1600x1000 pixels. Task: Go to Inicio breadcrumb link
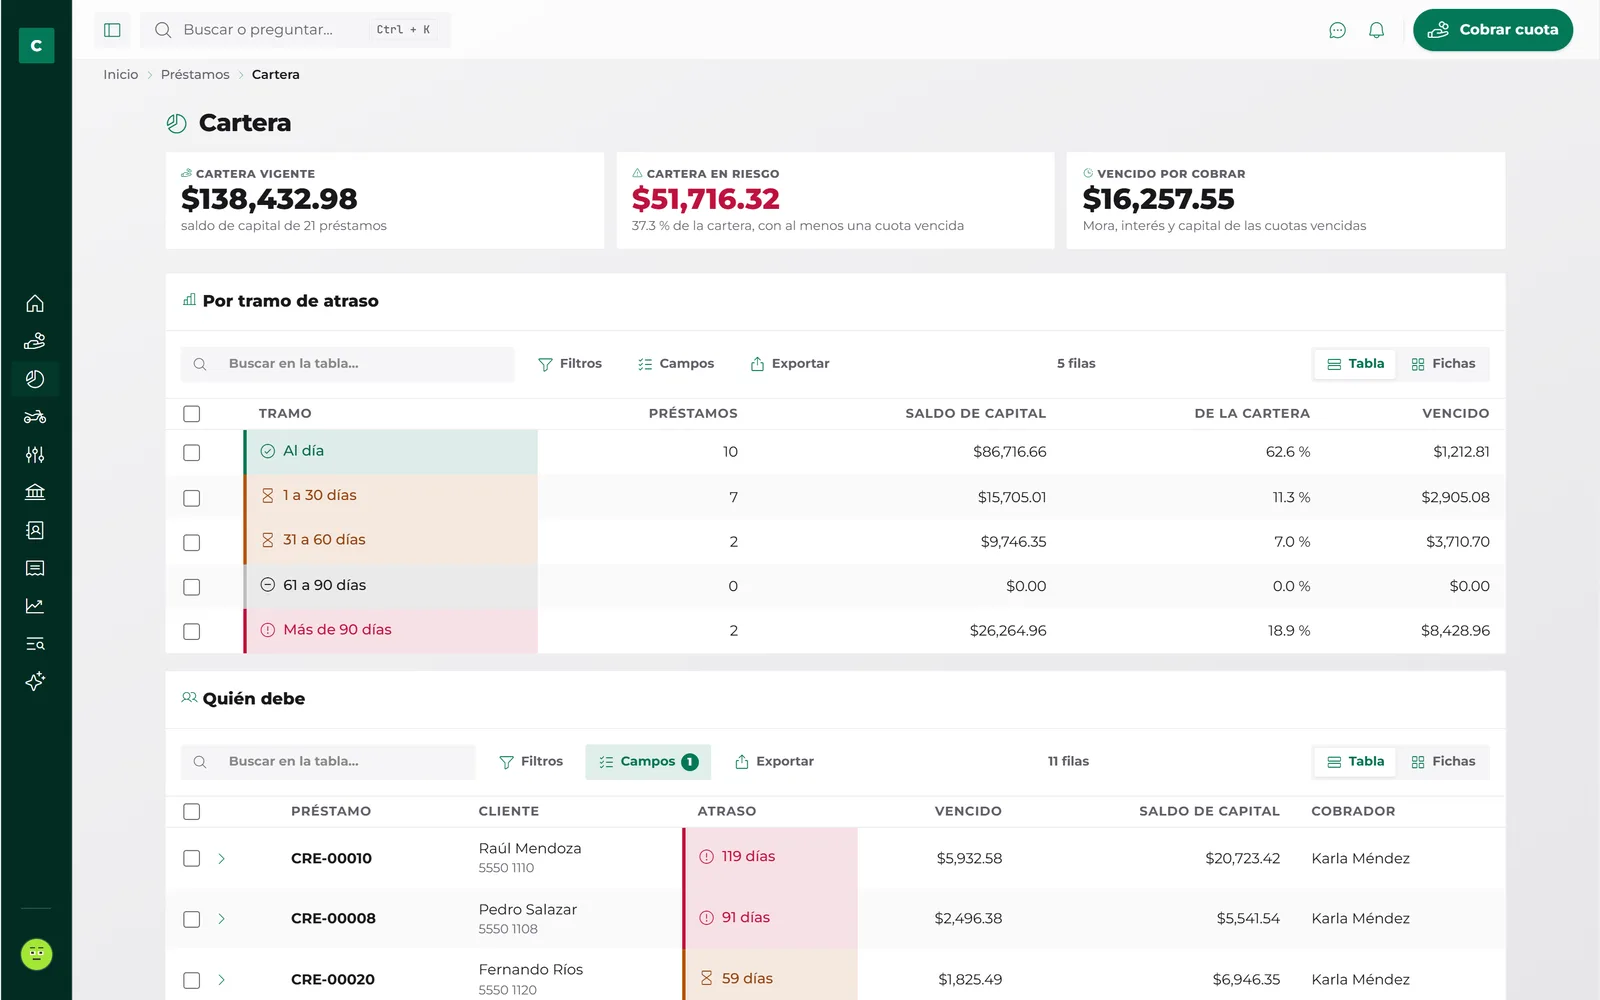(x=121, y=75)
